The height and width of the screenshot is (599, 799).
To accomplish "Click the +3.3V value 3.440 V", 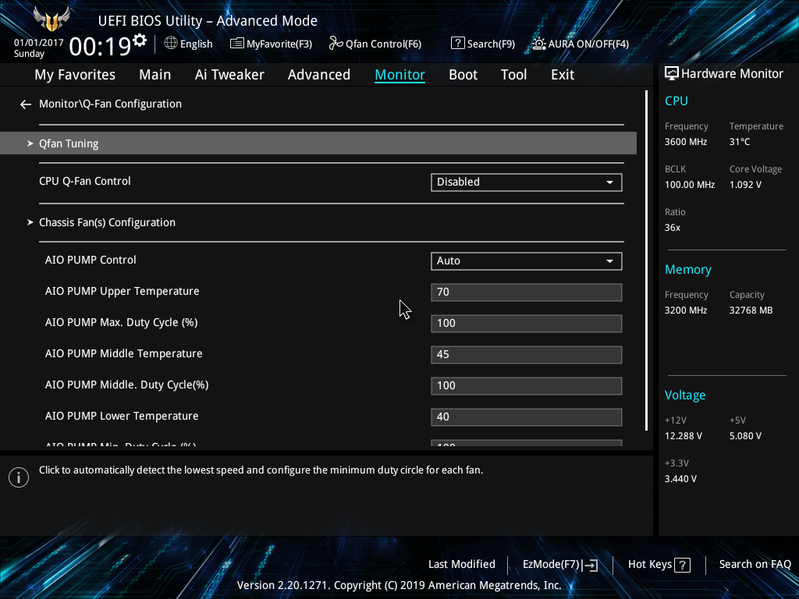I will click(680, 479).
